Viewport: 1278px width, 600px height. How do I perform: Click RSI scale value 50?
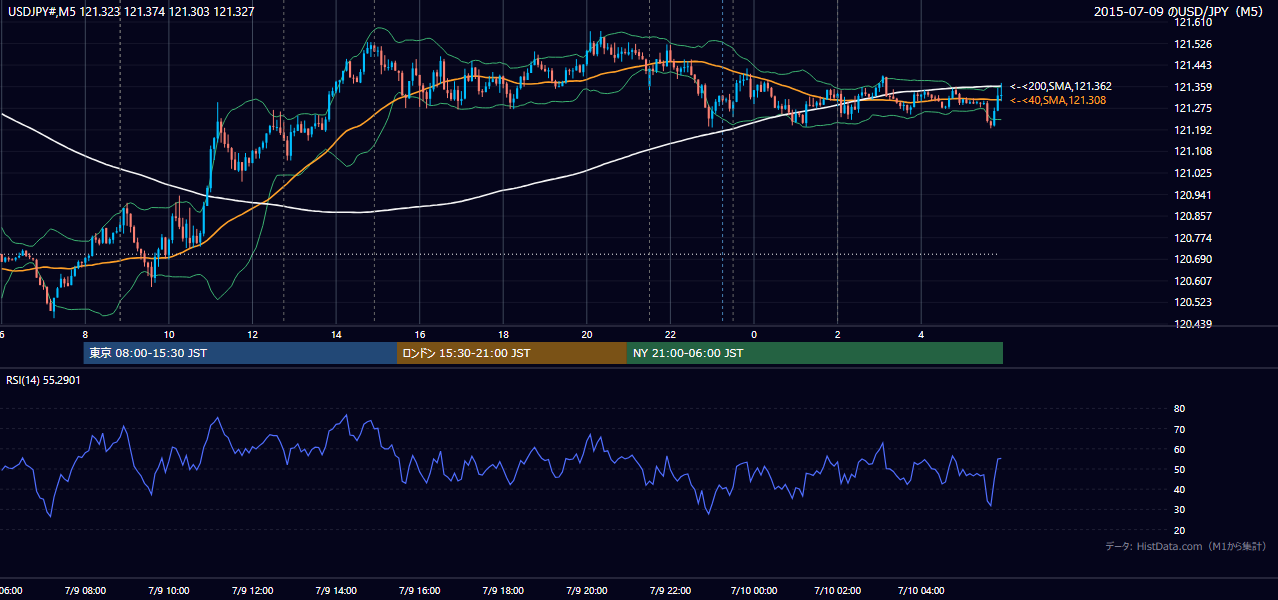[1179, 469]
